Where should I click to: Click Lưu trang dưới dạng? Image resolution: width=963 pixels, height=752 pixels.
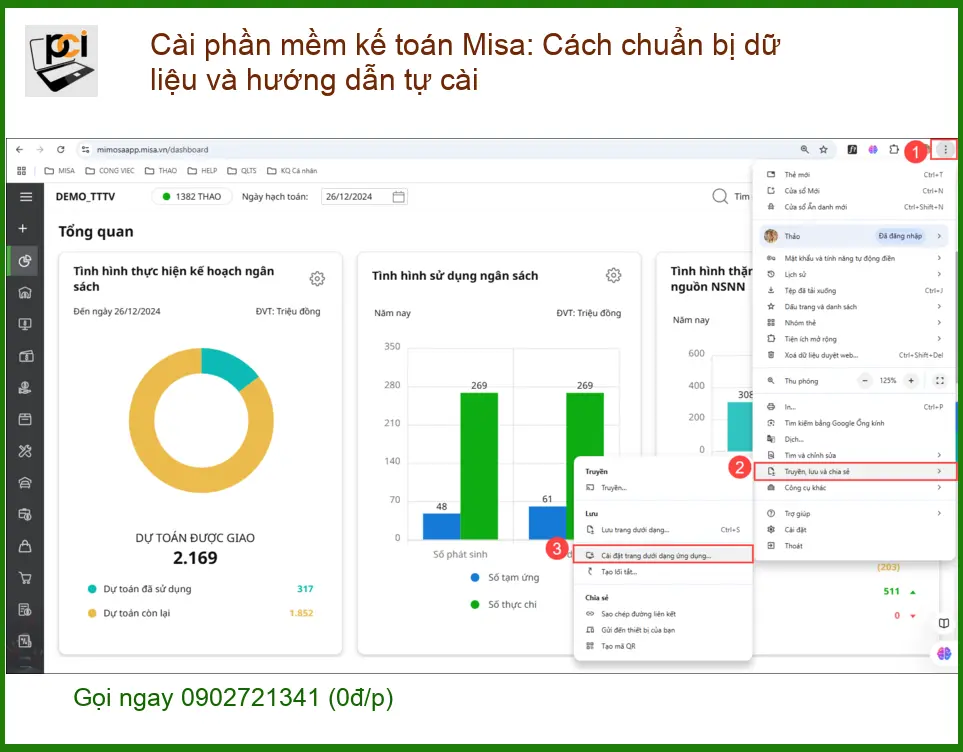click(x=663, y=530)
